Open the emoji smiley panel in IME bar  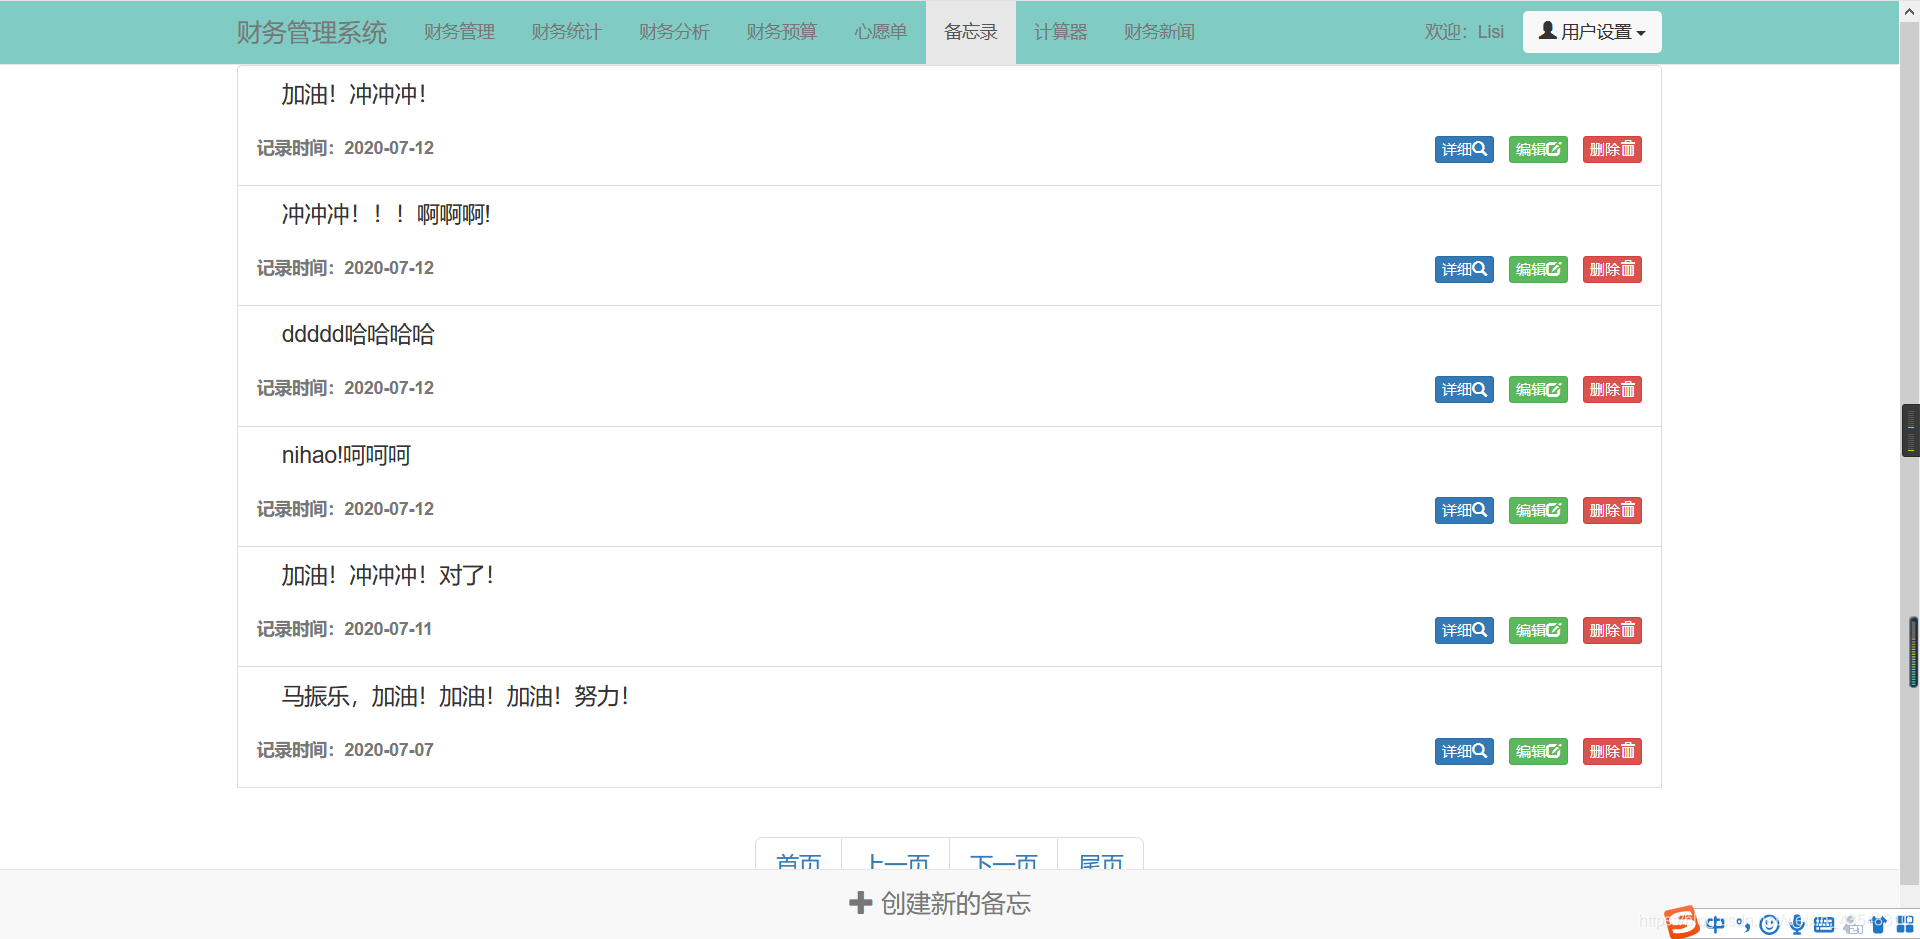click(x=1769, y=924)
